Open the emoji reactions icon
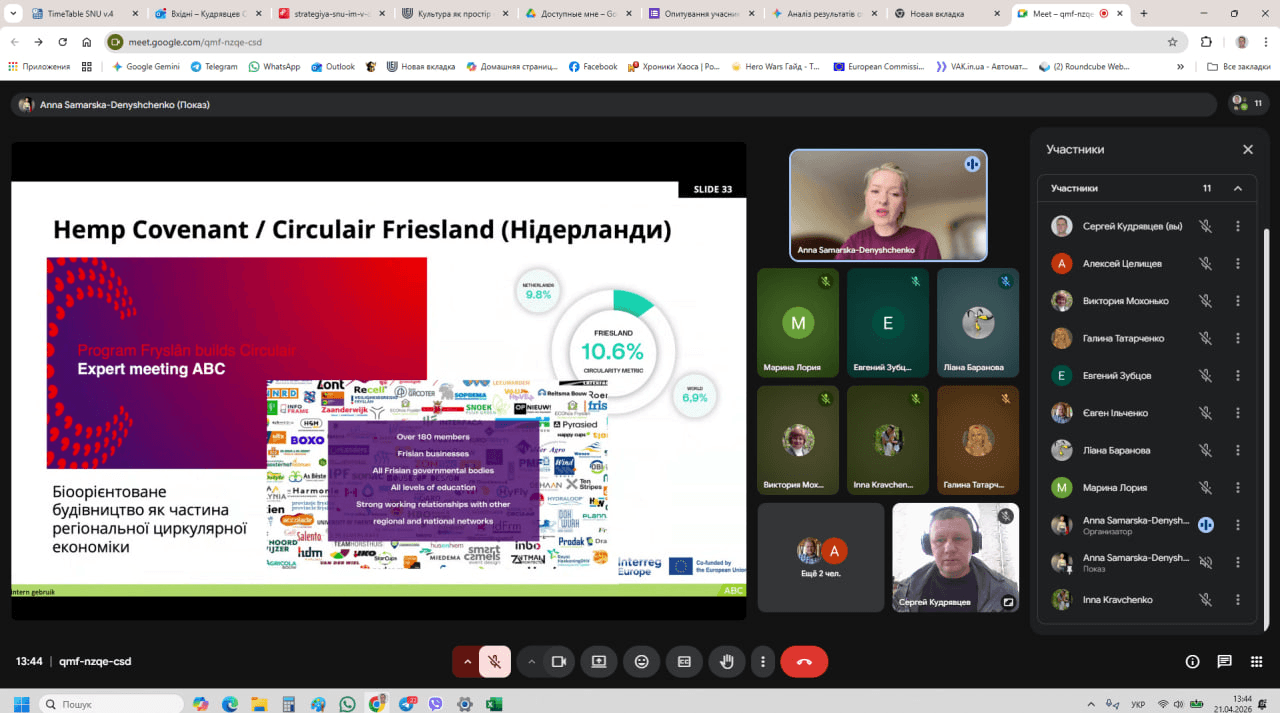 click(x=642, y=661)
